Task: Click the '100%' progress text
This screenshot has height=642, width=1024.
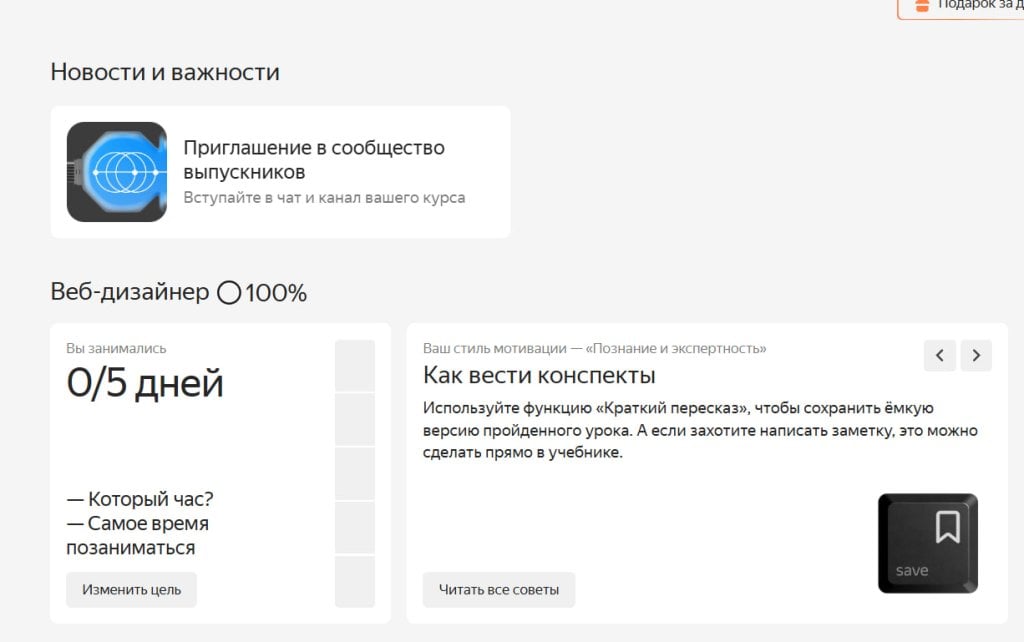Action: (276, 293)
